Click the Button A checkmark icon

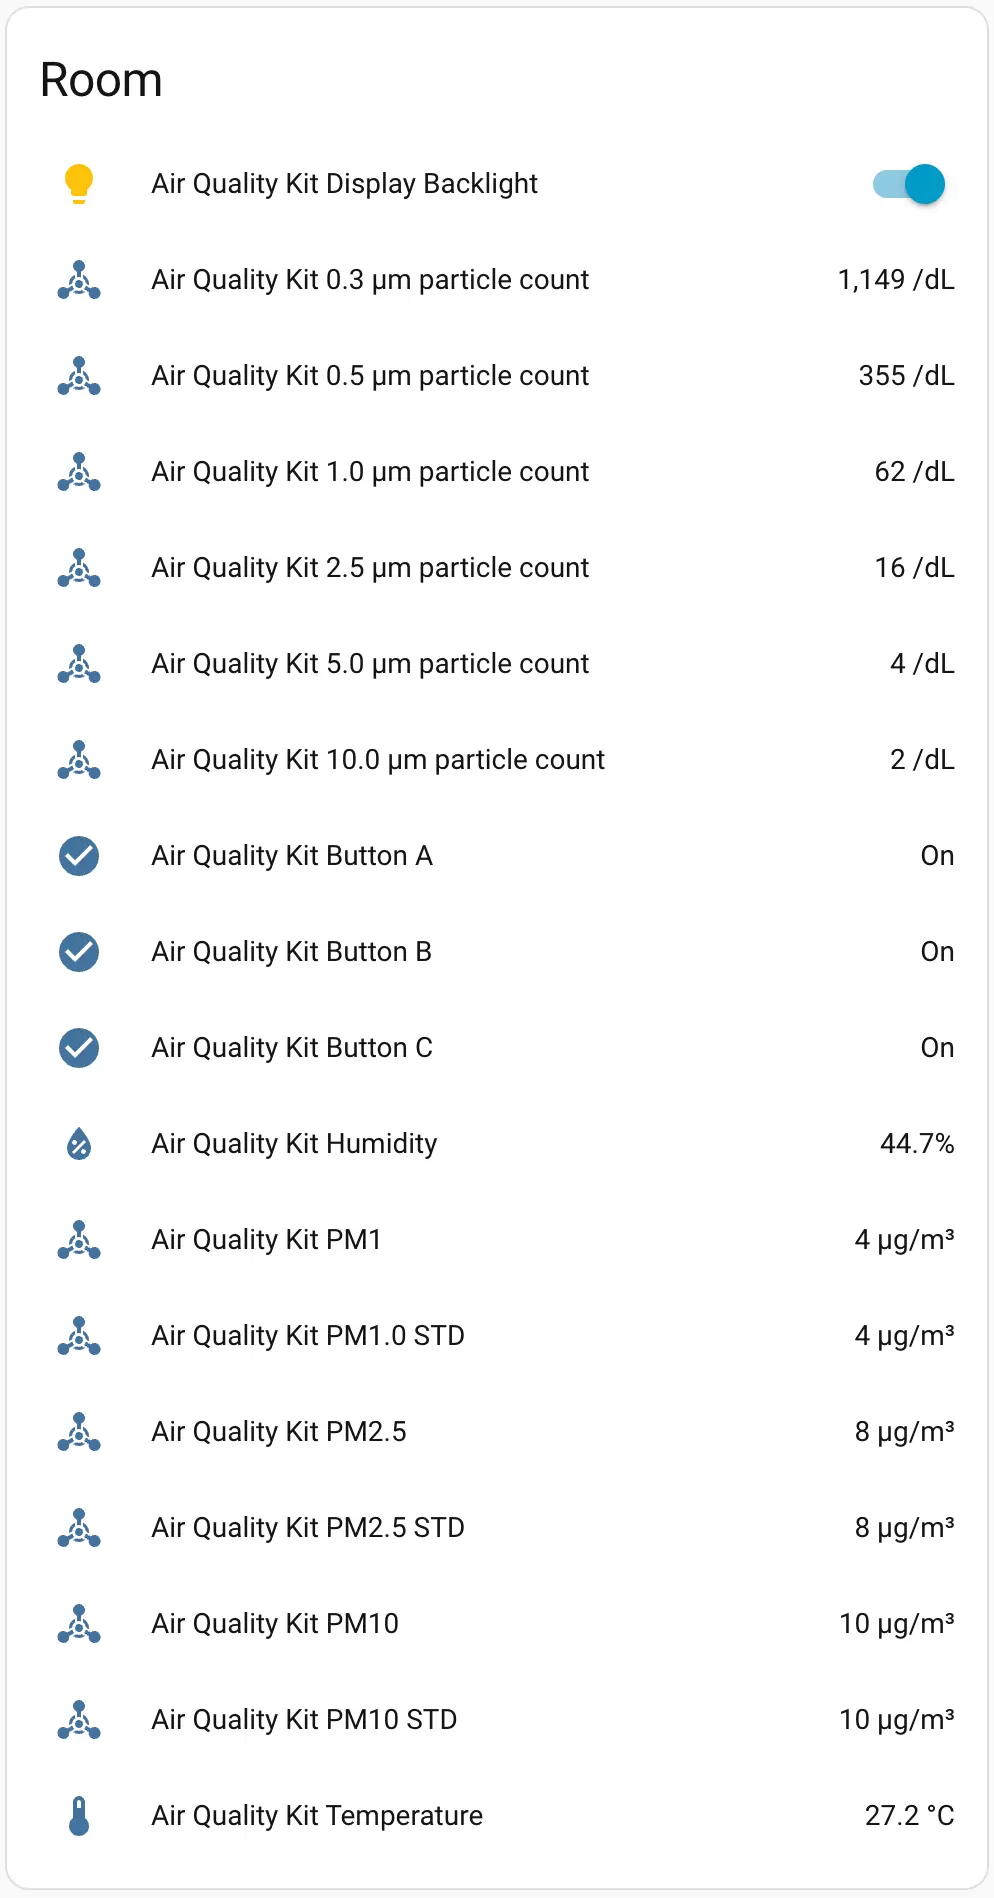pos(79,856)
